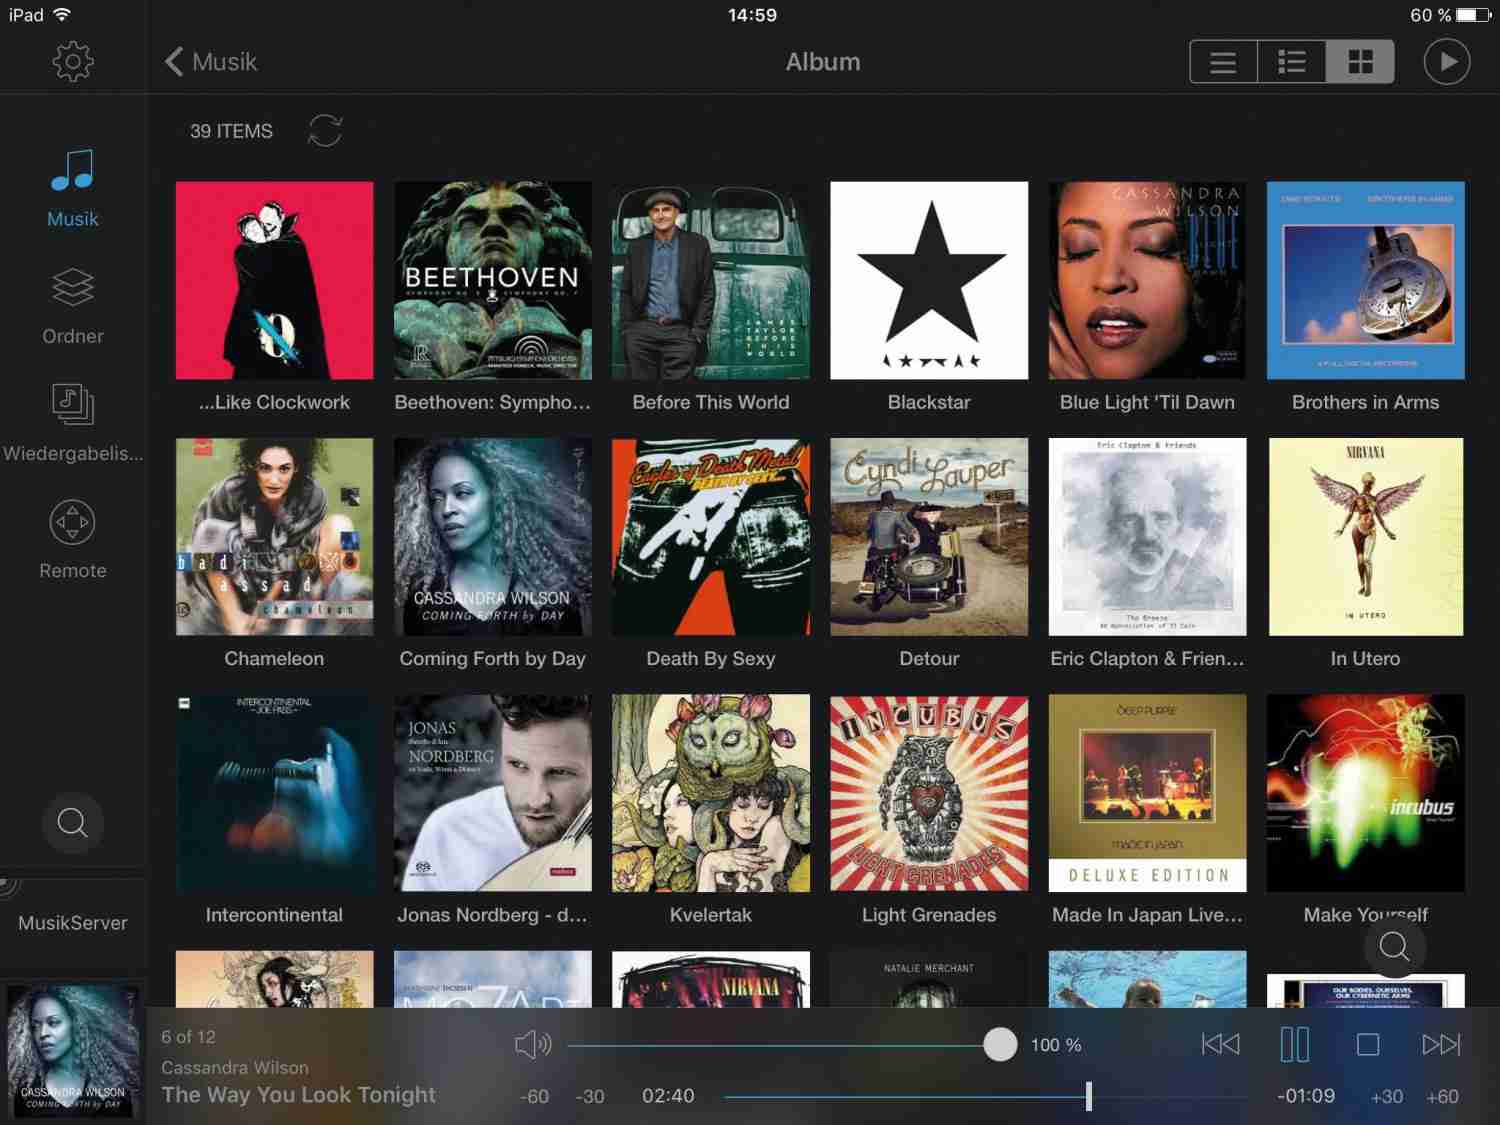
Task: Click the play all button top right
Action: pos(1447,62)
